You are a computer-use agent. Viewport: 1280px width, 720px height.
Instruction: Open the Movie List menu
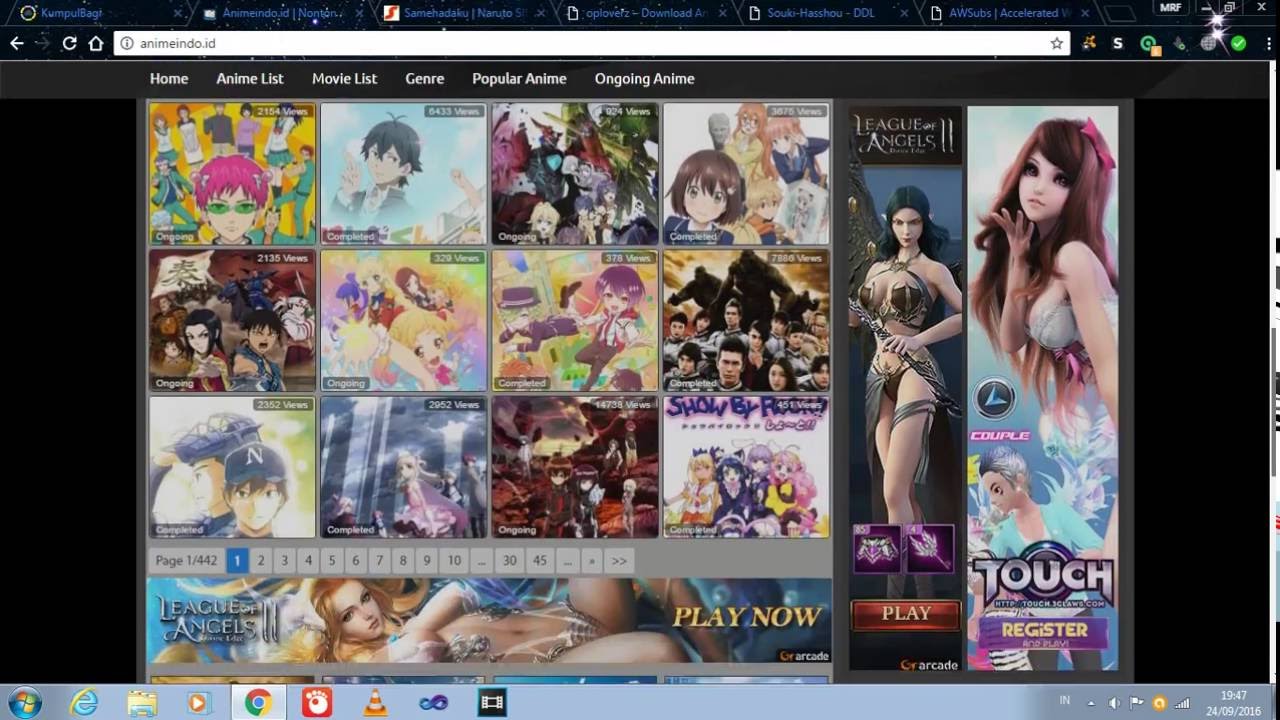pyautogui.click(x=344, y=78)
